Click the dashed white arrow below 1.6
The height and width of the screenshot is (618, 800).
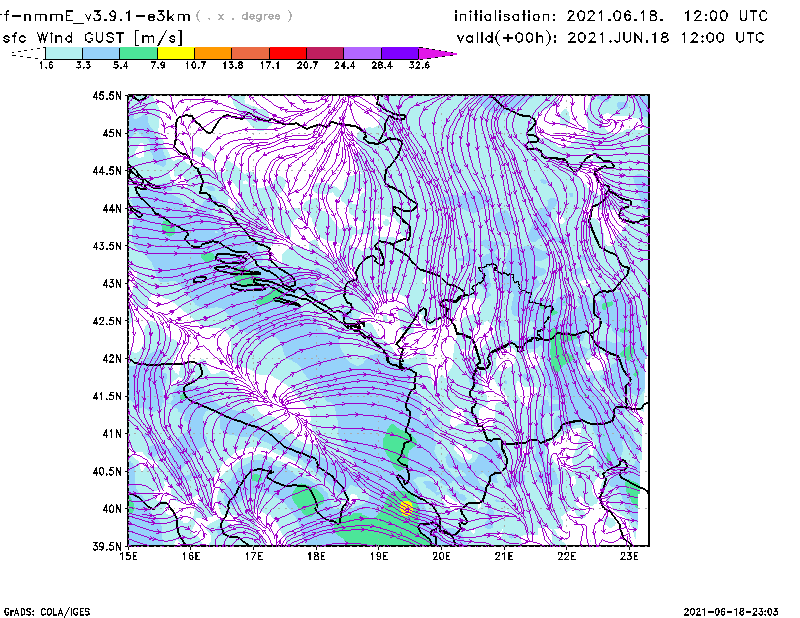point(28,53)
